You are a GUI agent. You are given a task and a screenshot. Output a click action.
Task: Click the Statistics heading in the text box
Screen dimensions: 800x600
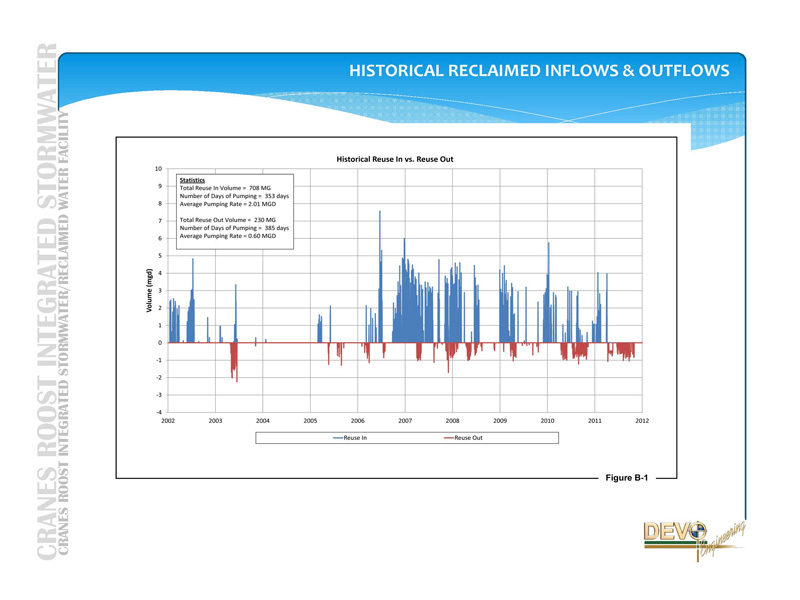192,180
